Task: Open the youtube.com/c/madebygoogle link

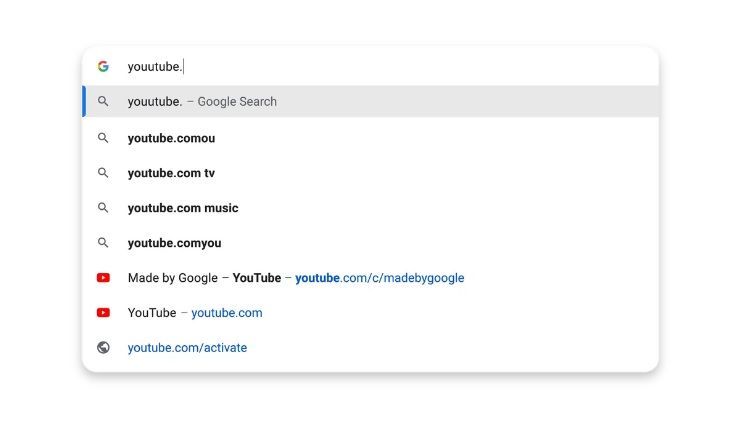Action: point(379,278)
